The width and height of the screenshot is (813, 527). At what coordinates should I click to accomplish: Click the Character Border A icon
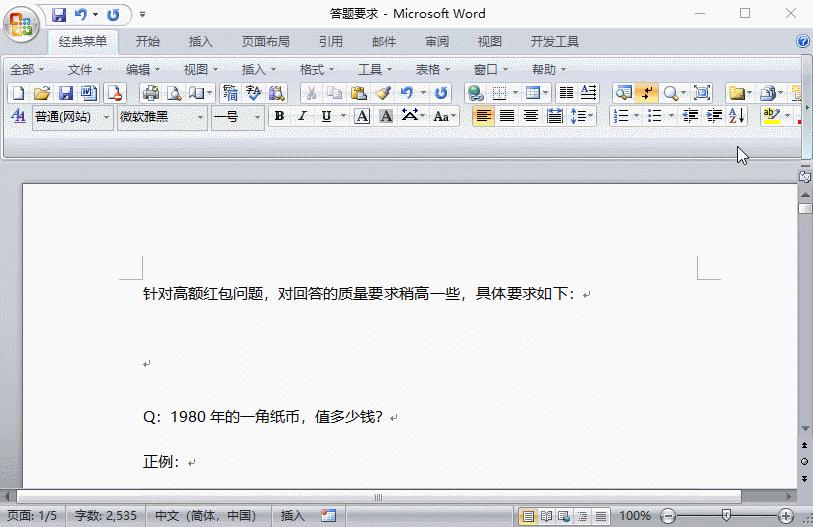362,116
